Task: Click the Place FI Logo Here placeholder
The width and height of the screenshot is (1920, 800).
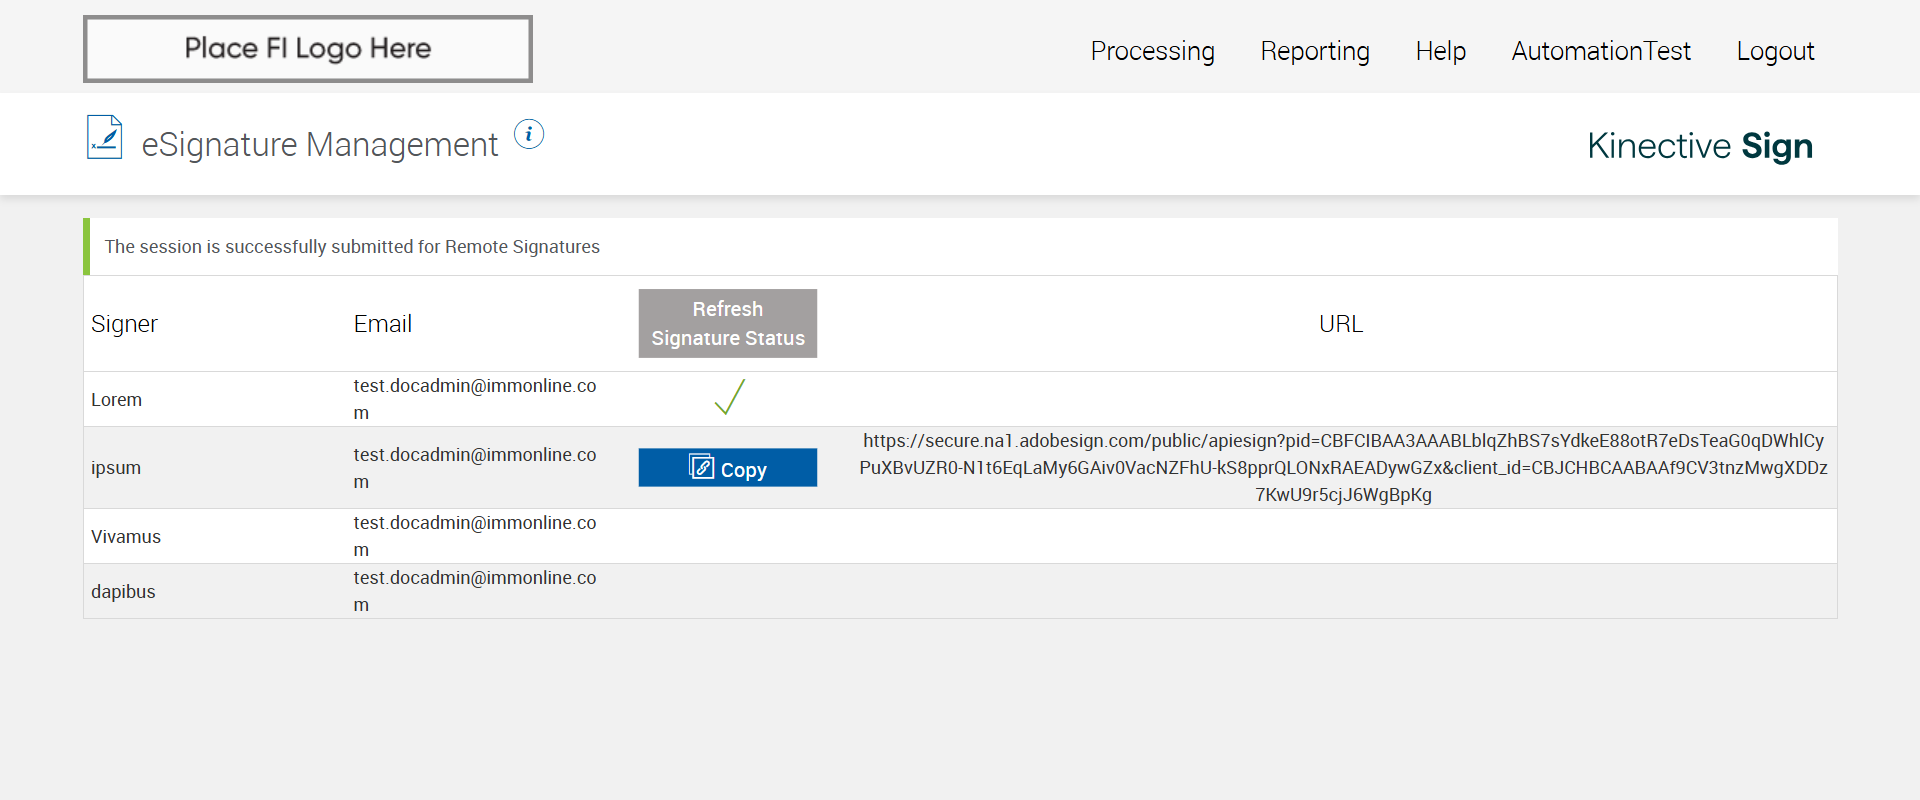Action: 308,49
